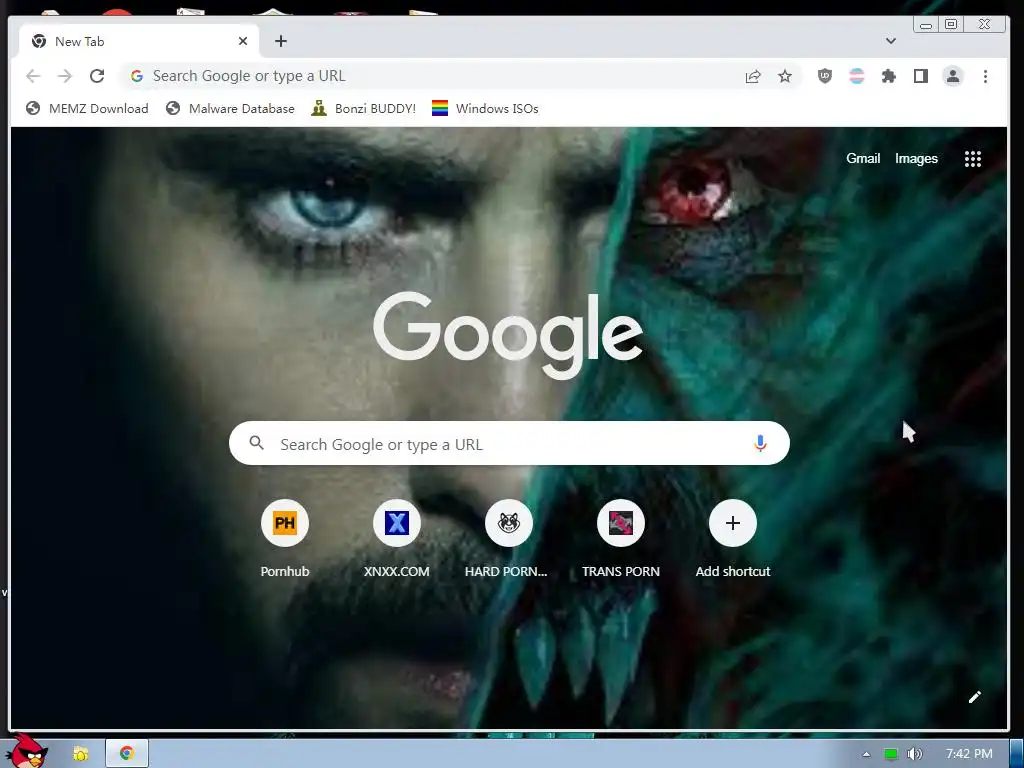Open the Bonzi BUDDY! bookmark
This screenshot has width=1024, height=768.
tap(364, 108)
